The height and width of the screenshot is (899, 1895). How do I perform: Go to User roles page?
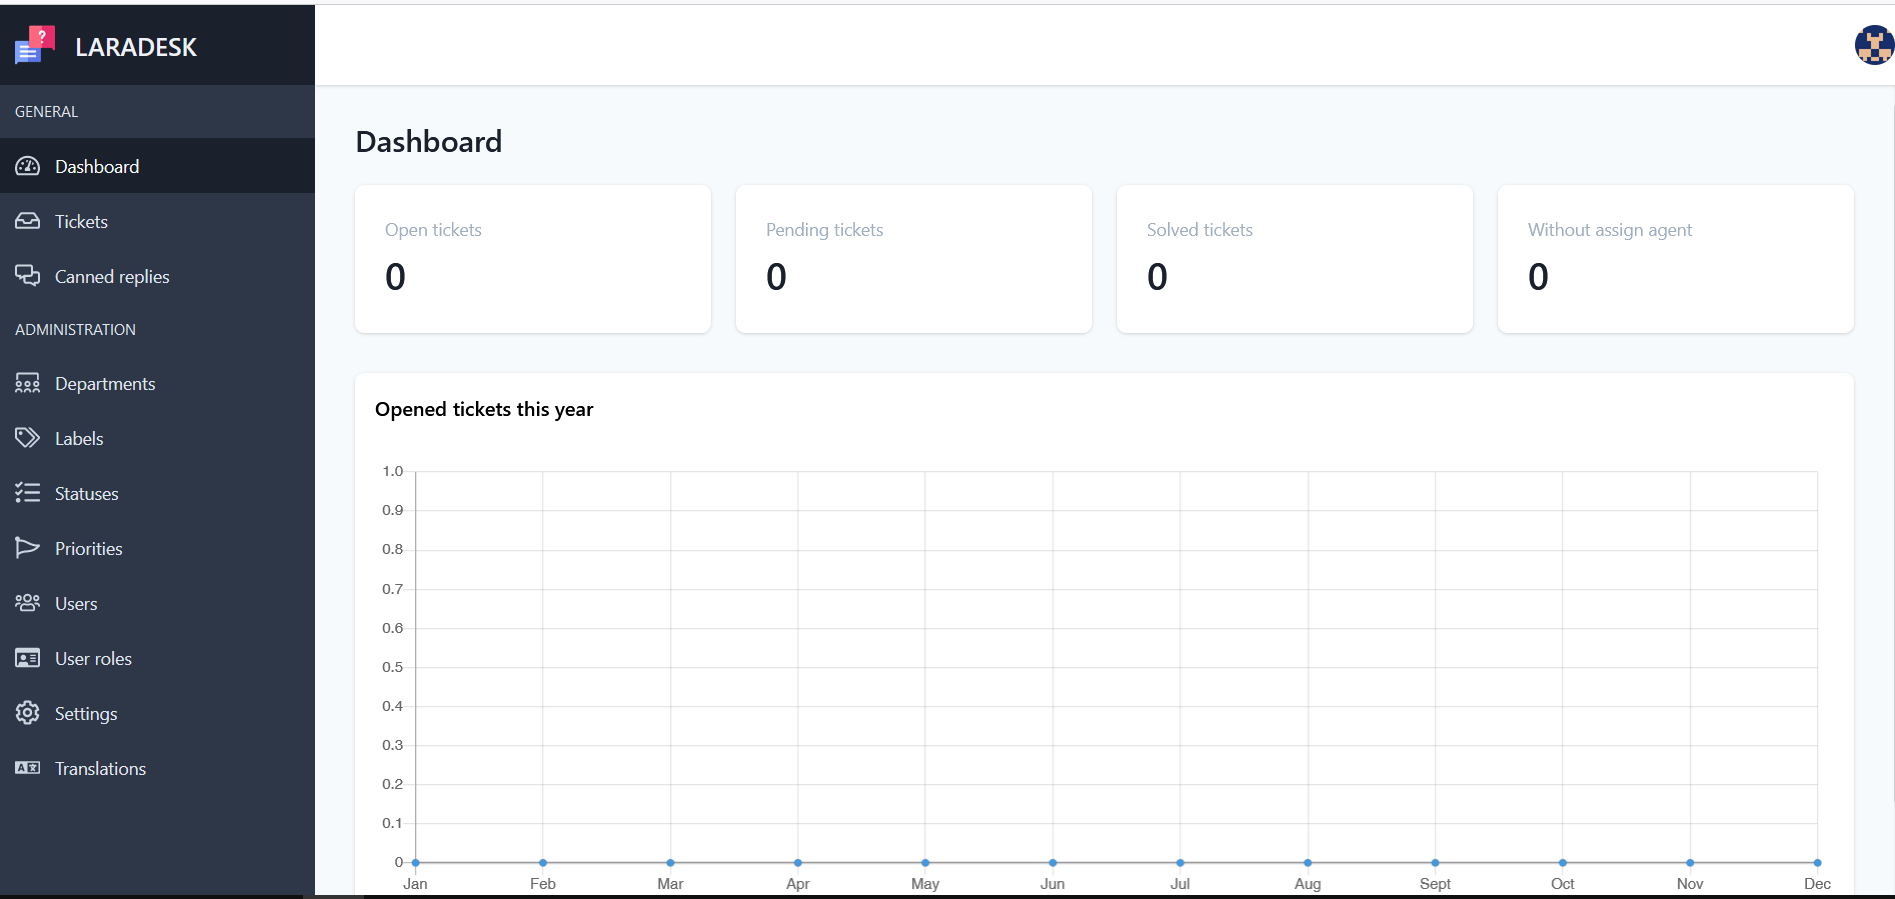point(93,659)
